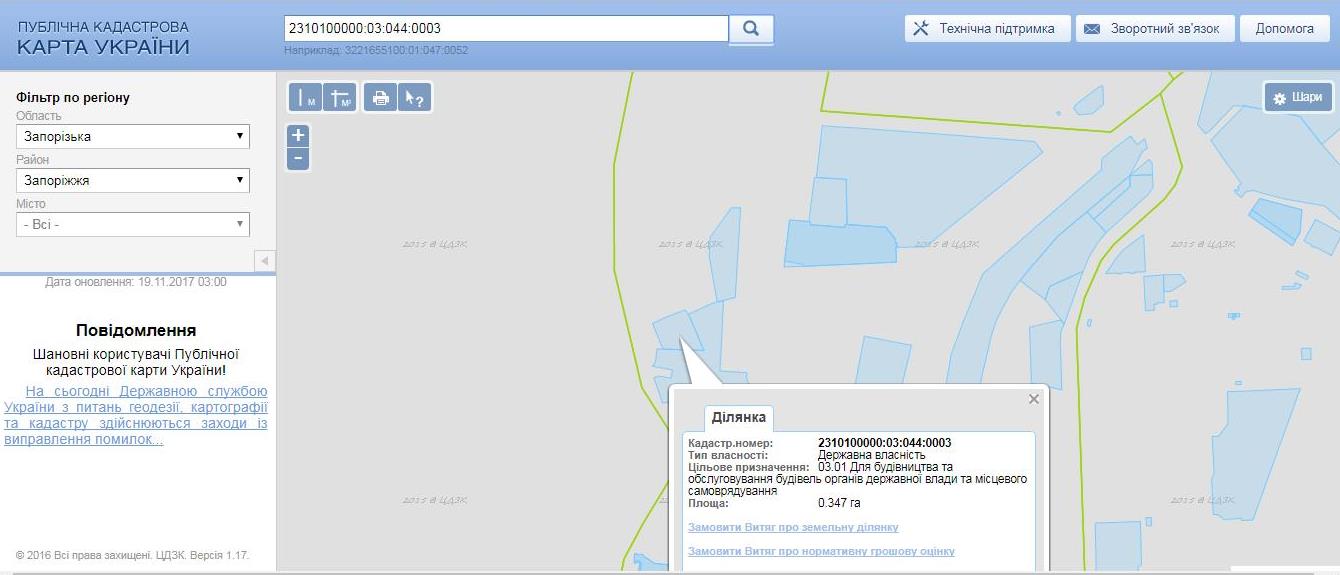Image resolution: width=1340 pixels, height=575 pixels.
Task: Open the Область dropdown
Action: pos(133,137)
